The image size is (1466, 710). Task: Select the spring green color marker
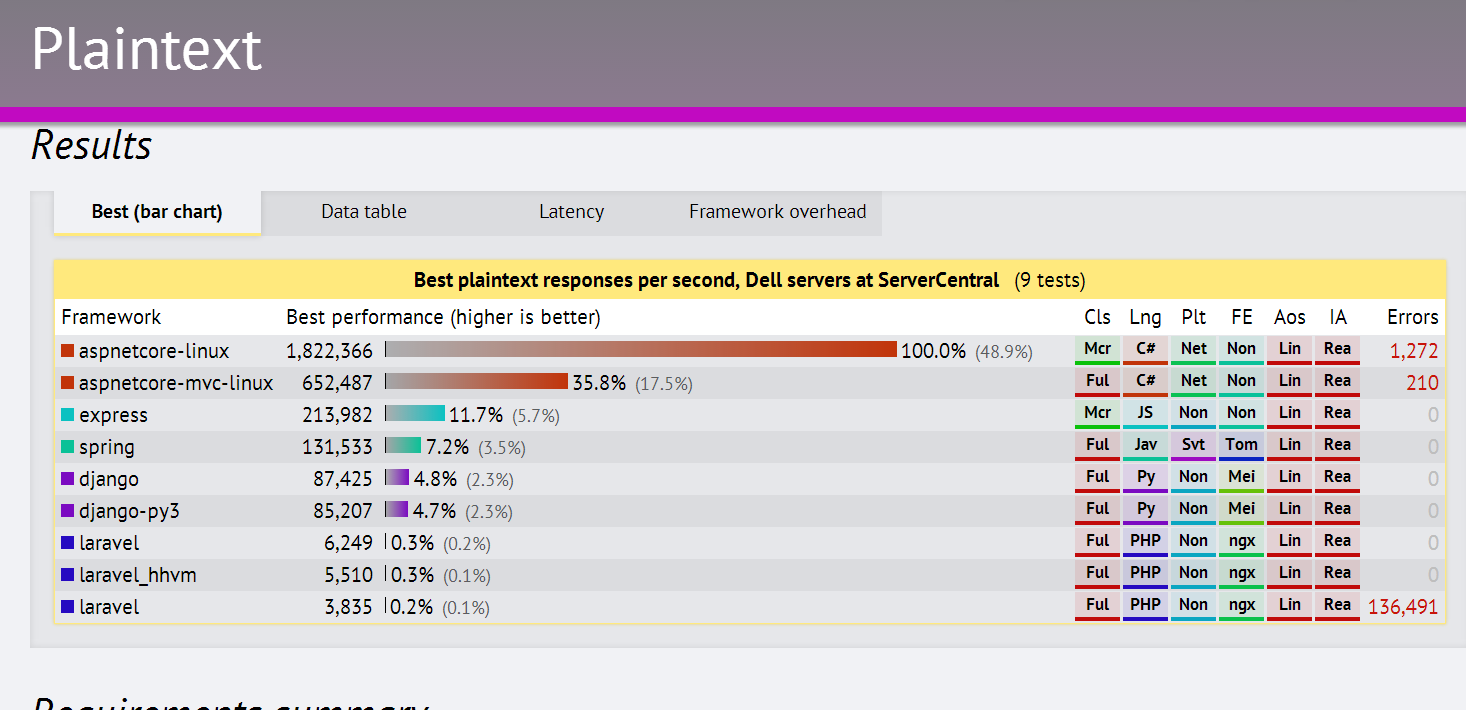click(x=68, y=447)
